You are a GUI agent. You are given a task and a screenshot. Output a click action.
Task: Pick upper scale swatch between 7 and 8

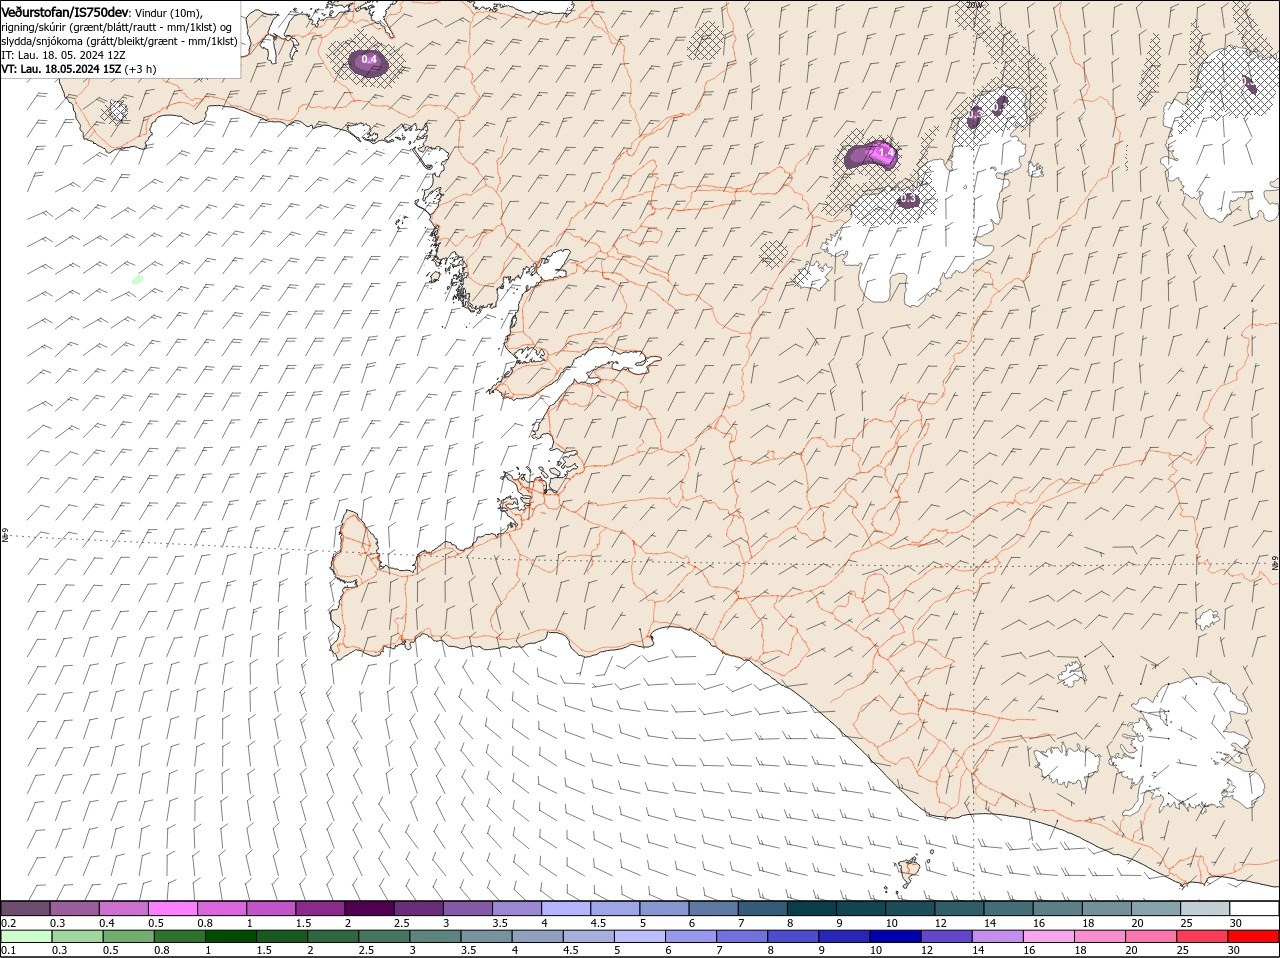click(762, 909)
